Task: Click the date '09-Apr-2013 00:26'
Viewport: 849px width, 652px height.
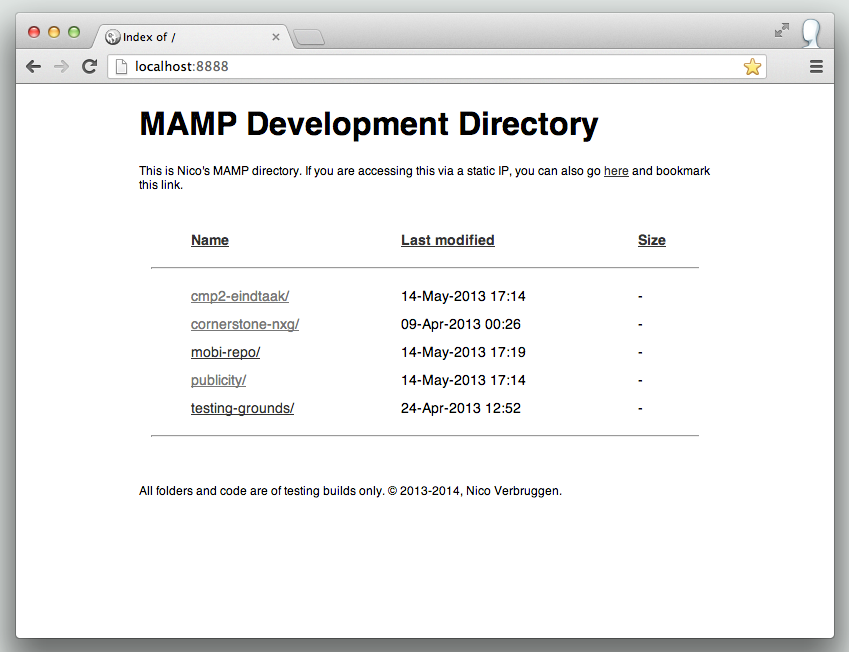Action: [x=461, y=324]
